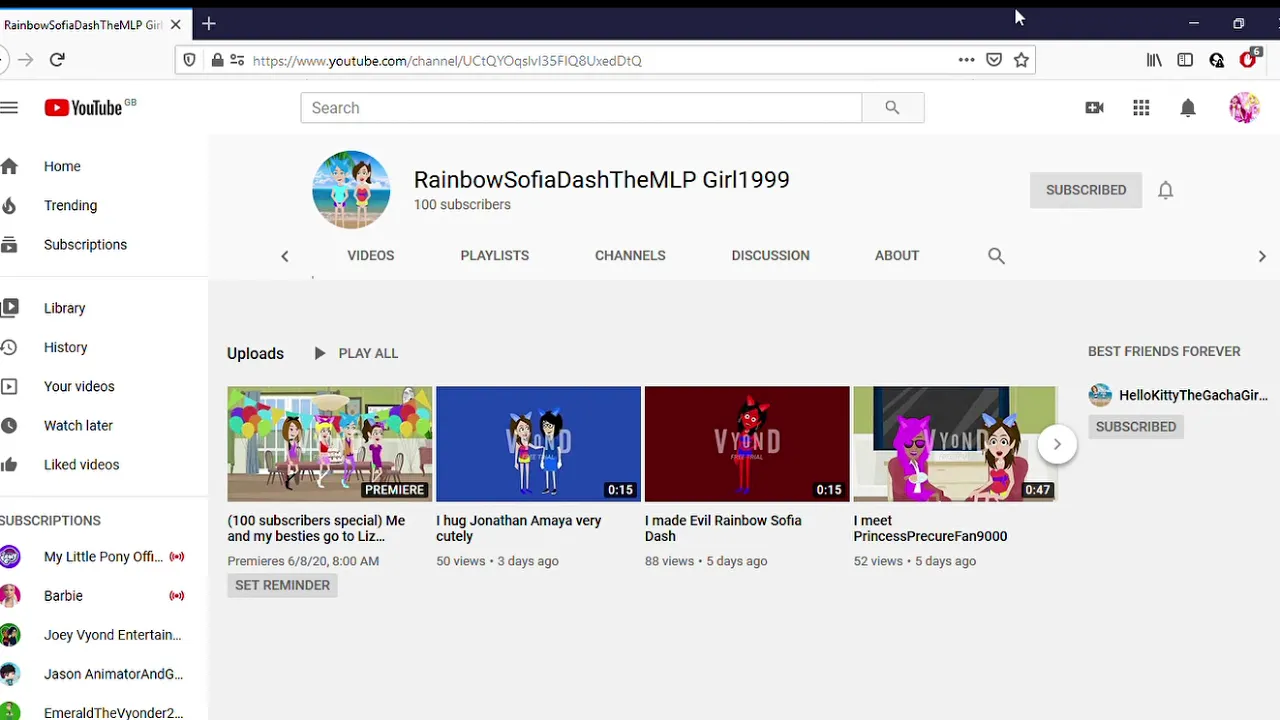Switch to the PLAYLISTS tab
This screenshot has width=1280, height=720.
pos(495,256)
